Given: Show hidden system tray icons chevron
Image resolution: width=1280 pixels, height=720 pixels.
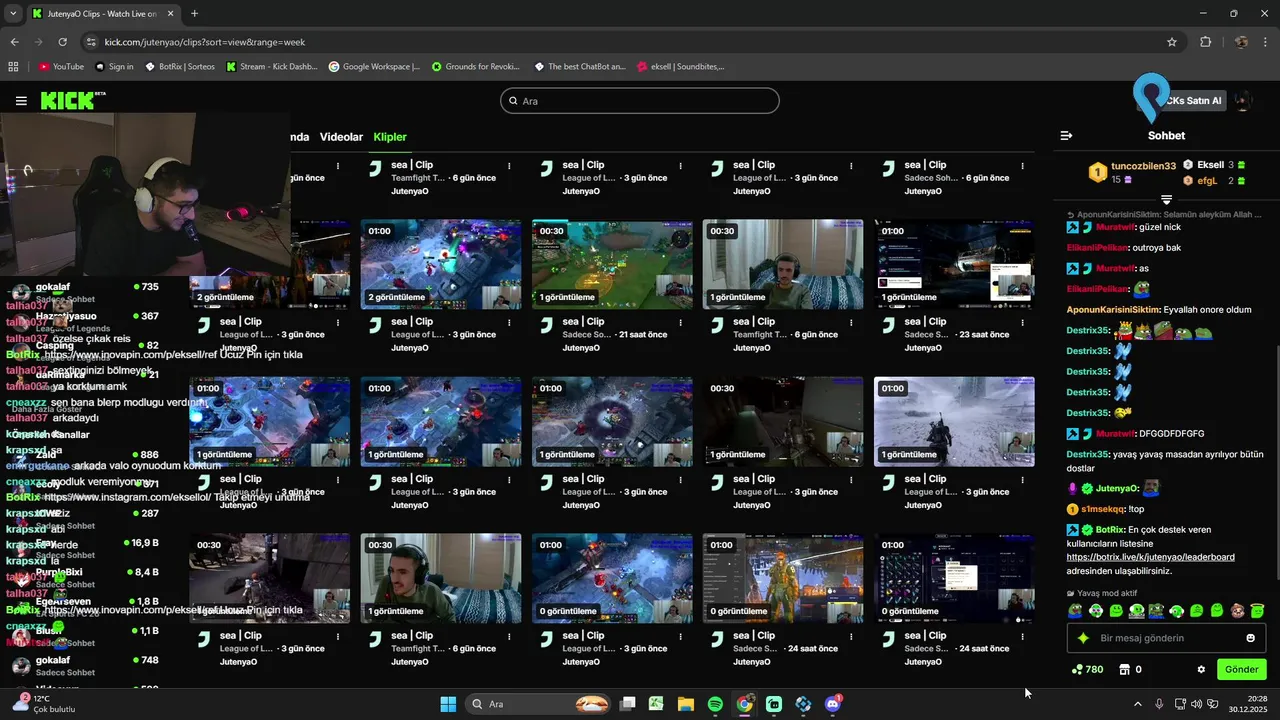Looking at the screenshot, I should coord(1137,704).
